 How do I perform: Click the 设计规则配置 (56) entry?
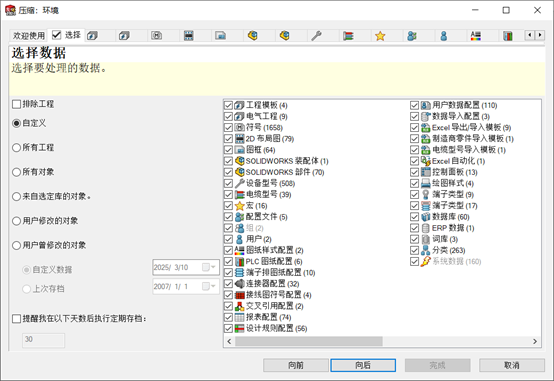(276, 328)
